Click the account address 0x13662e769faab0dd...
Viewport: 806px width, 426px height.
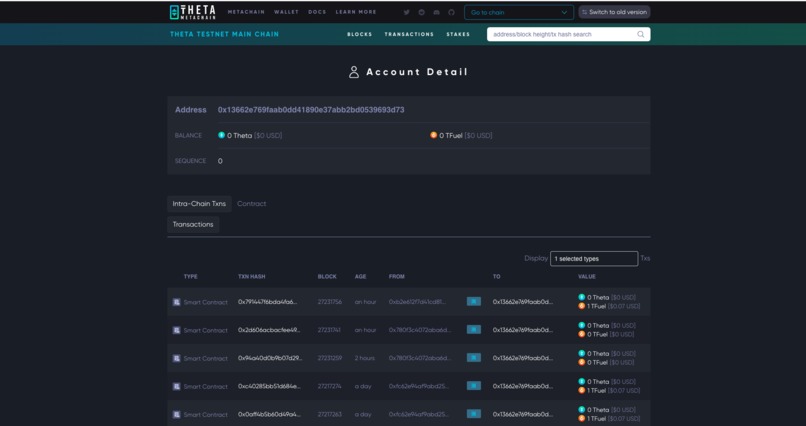tap(311, 110)
